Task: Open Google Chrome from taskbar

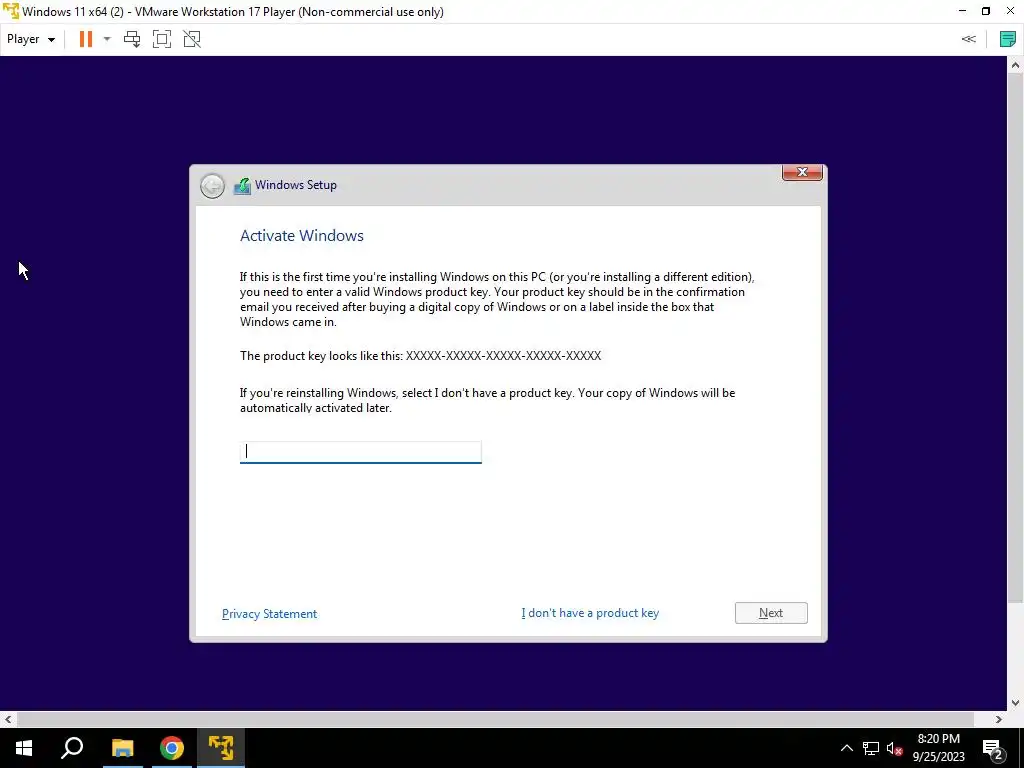Action: (172, 748)
